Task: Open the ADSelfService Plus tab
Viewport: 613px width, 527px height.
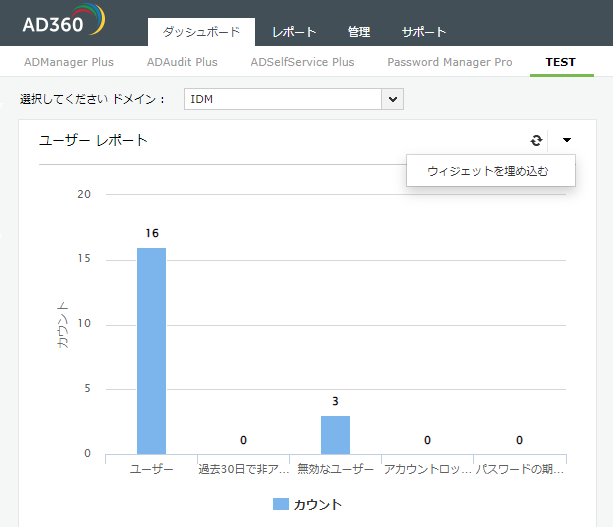Action: click(302, 62)
